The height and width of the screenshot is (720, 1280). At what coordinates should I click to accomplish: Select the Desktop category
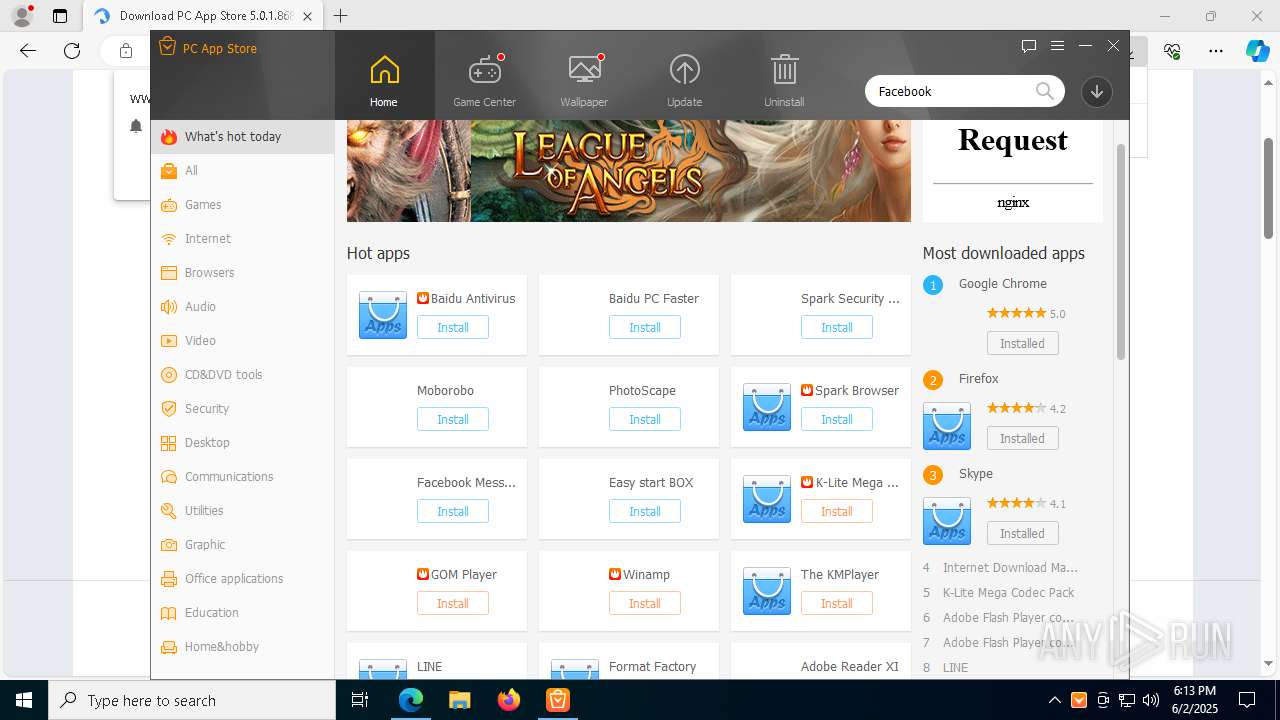click(242, 443)
